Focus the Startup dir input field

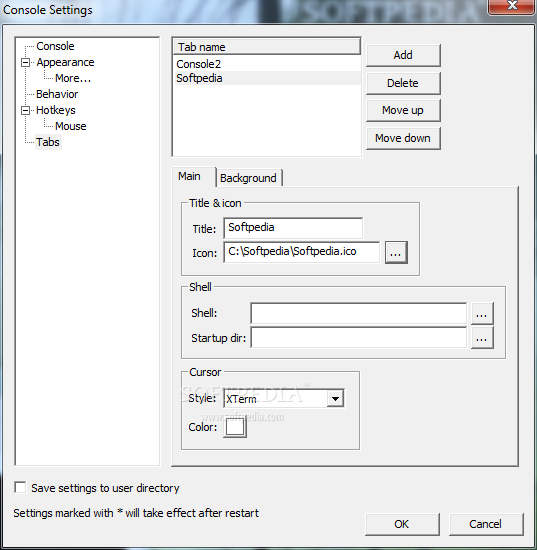tap(358, 338)
